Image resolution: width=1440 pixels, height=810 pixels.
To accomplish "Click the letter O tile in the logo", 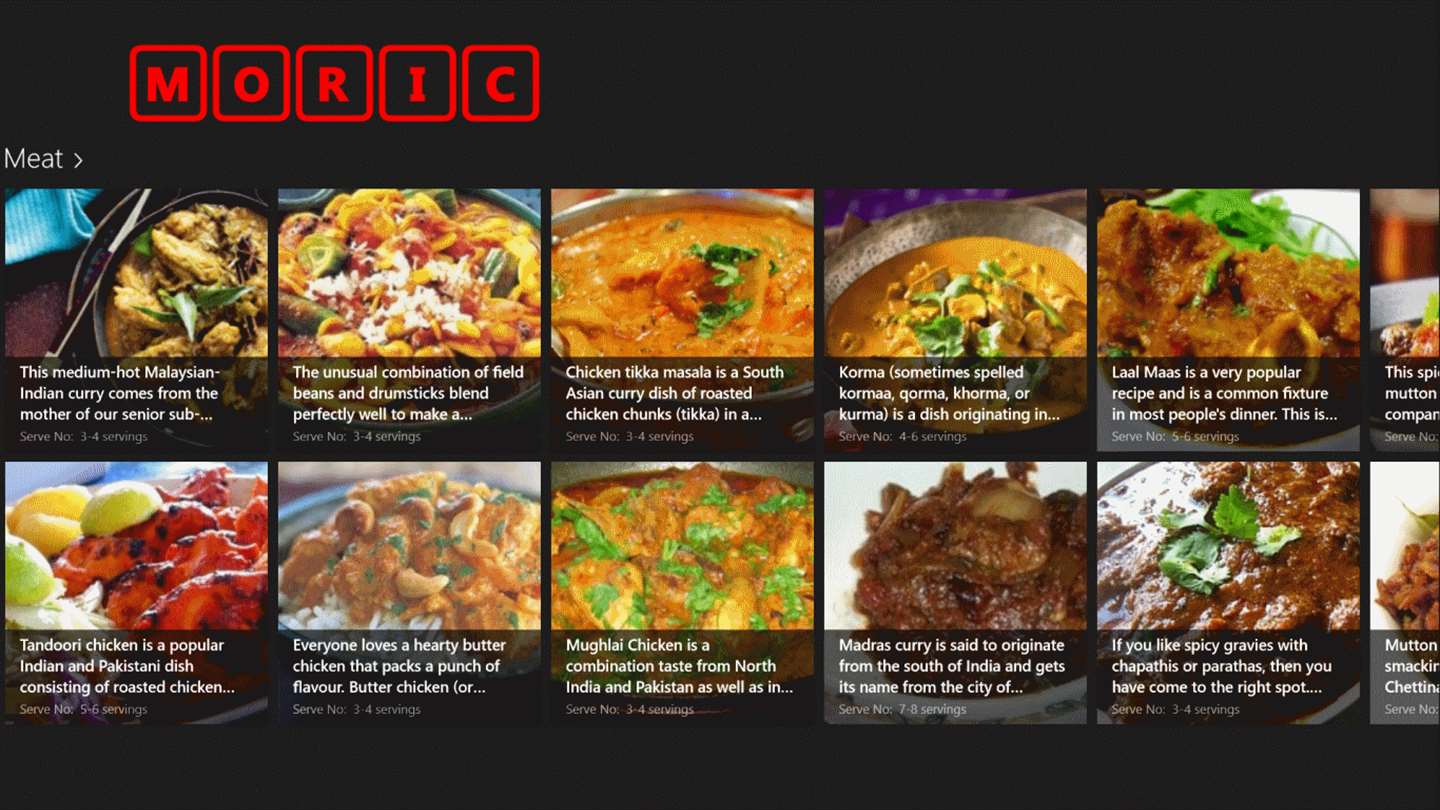I will tap(251, 83).
